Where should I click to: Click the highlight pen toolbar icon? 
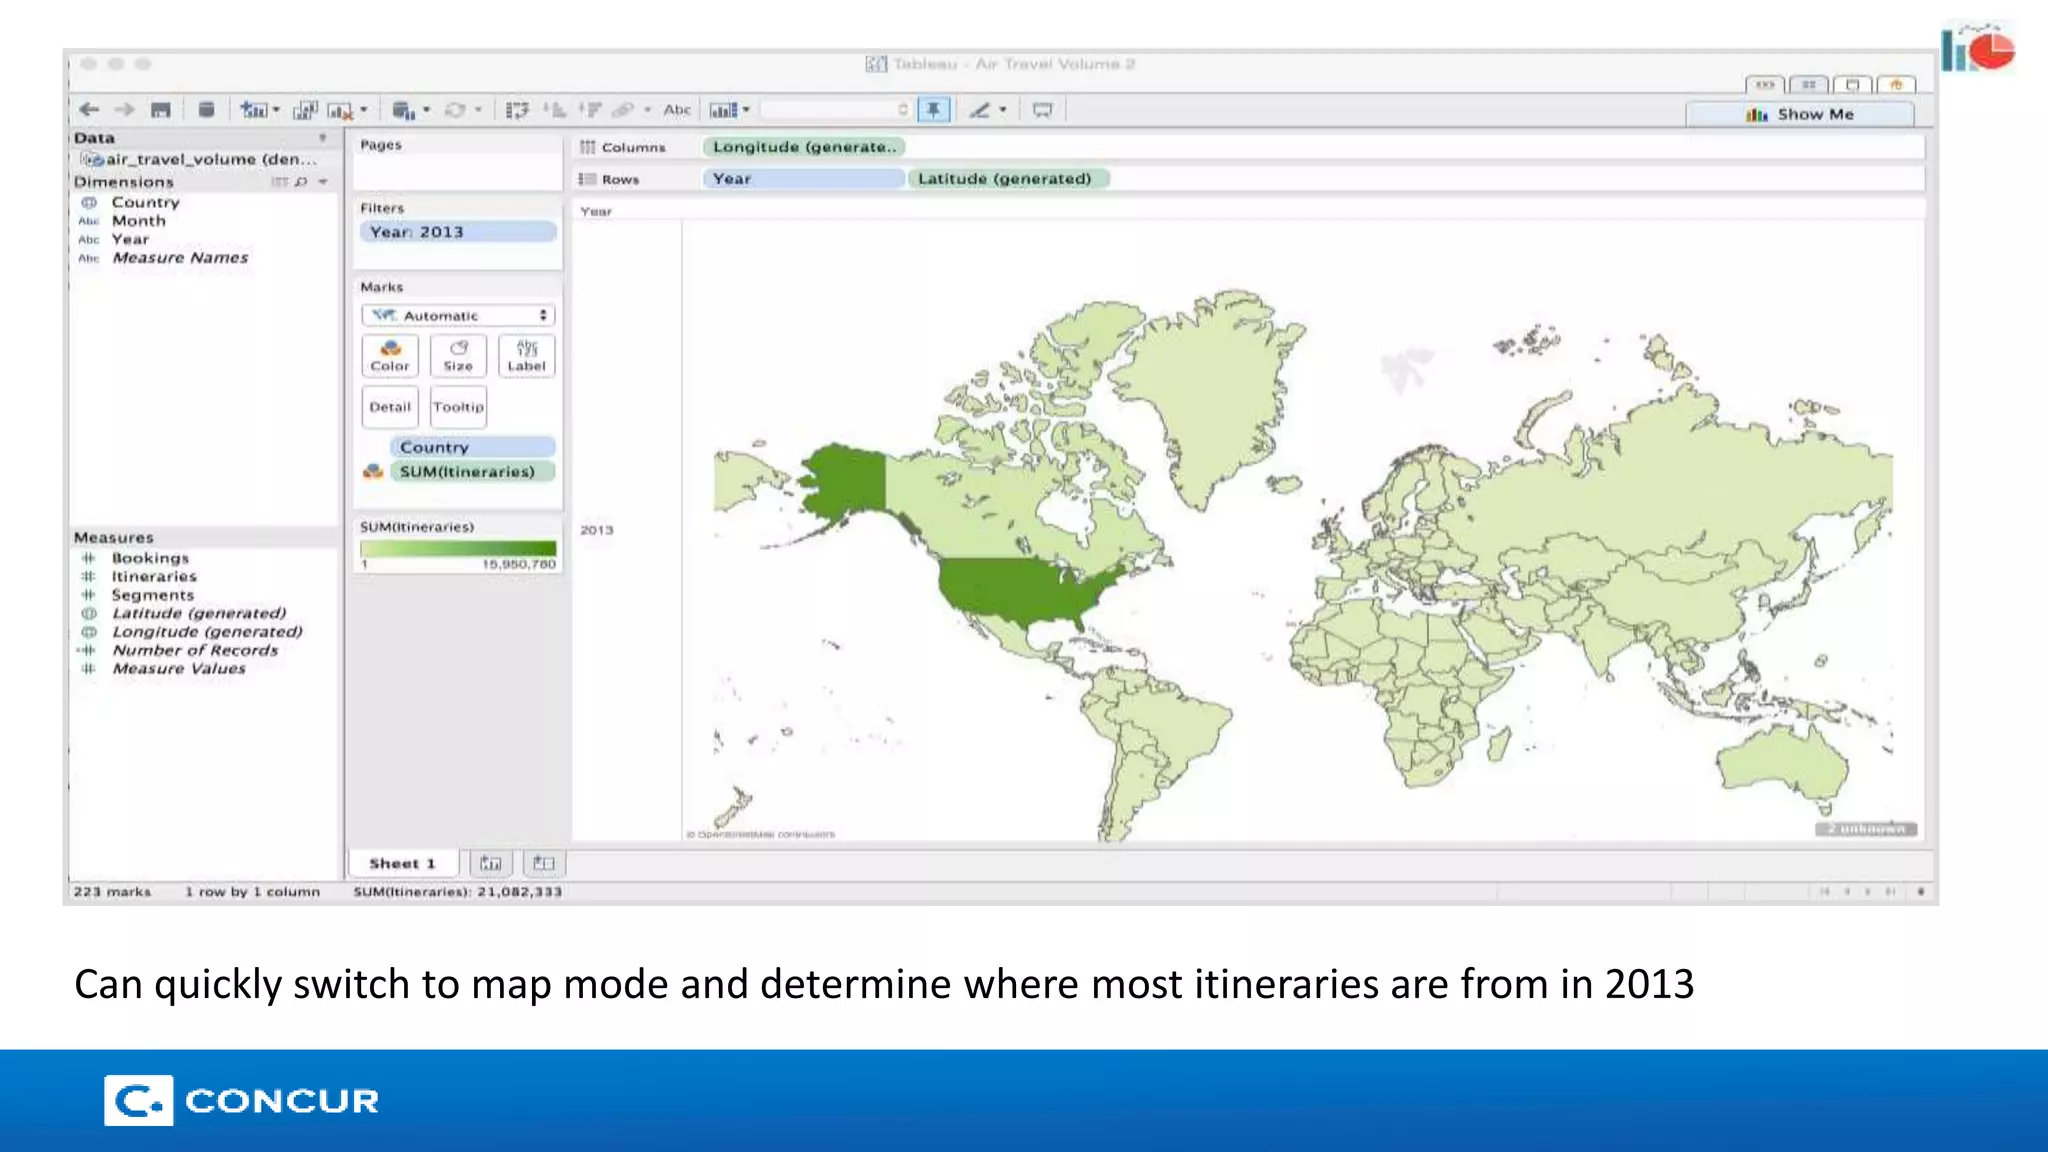pyautogui.click(x=980, y=110)
